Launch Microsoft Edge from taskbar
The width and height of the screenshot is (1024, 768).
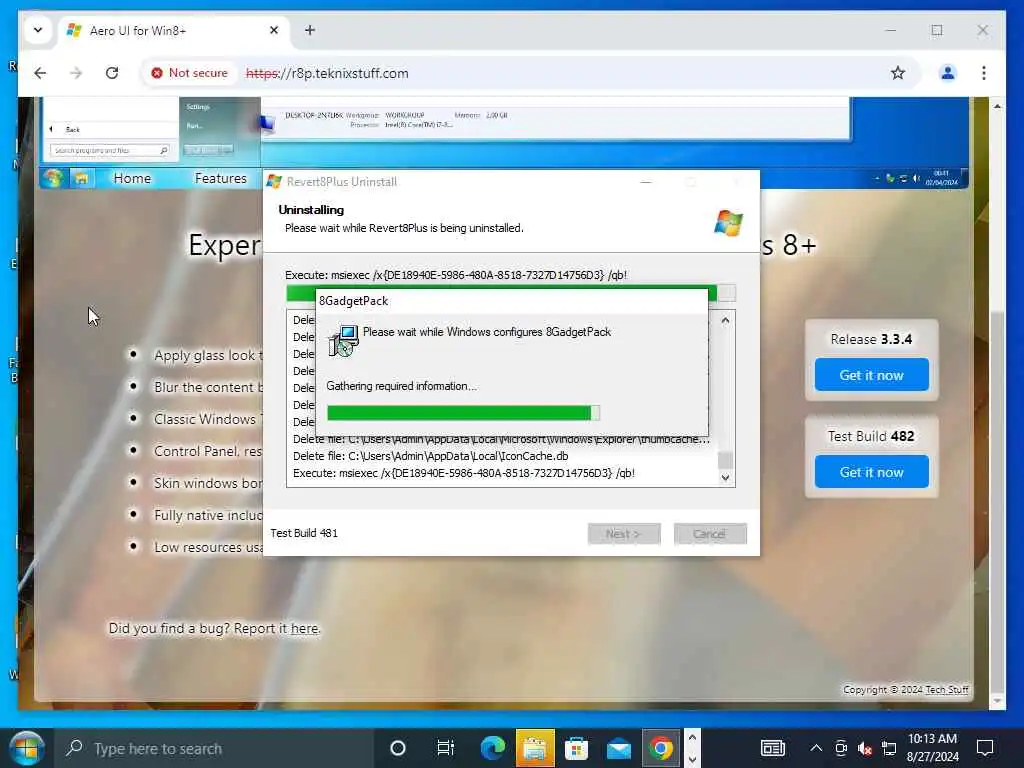click(492, 748)
